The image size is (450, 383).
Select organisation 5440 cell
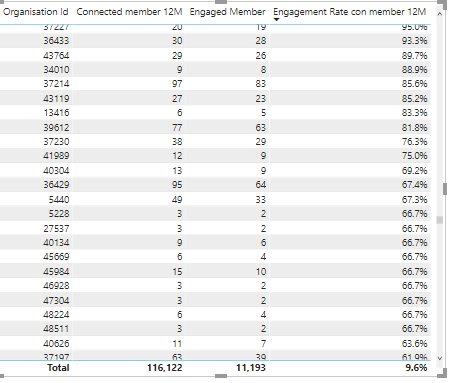point(59,199)
